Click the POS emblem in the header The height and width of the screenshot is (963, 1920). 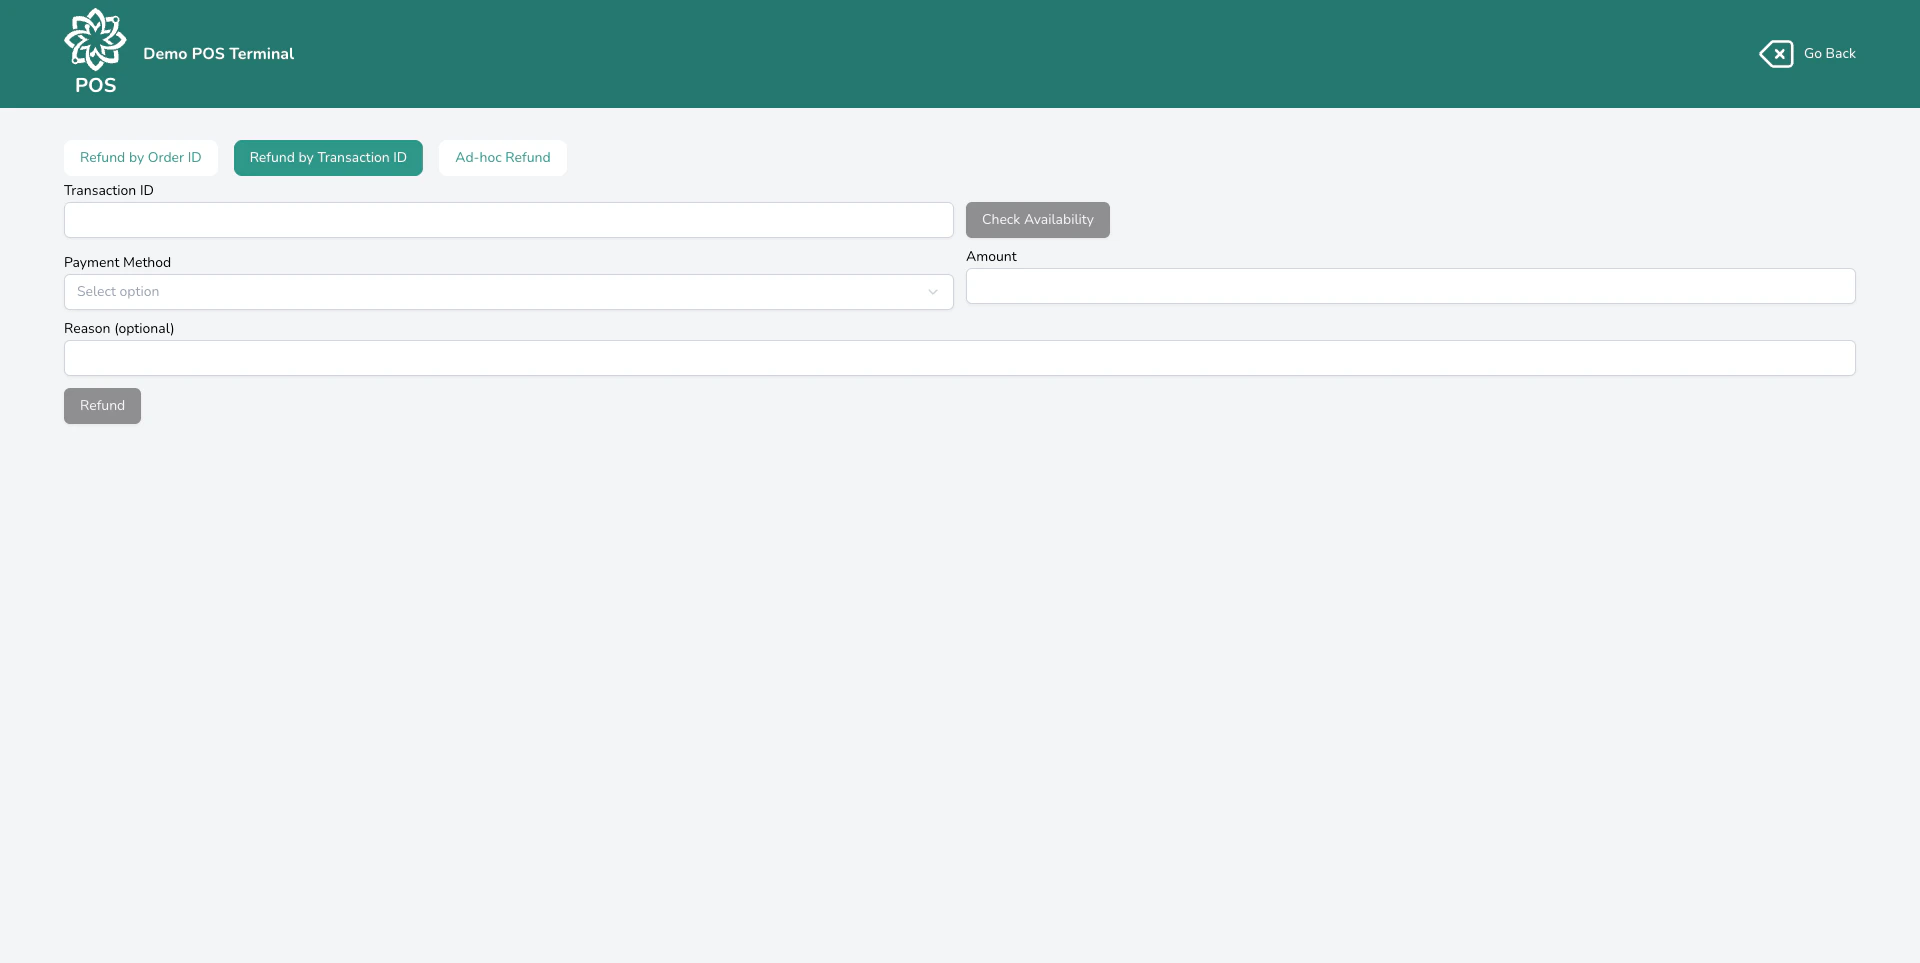(95, 50)
